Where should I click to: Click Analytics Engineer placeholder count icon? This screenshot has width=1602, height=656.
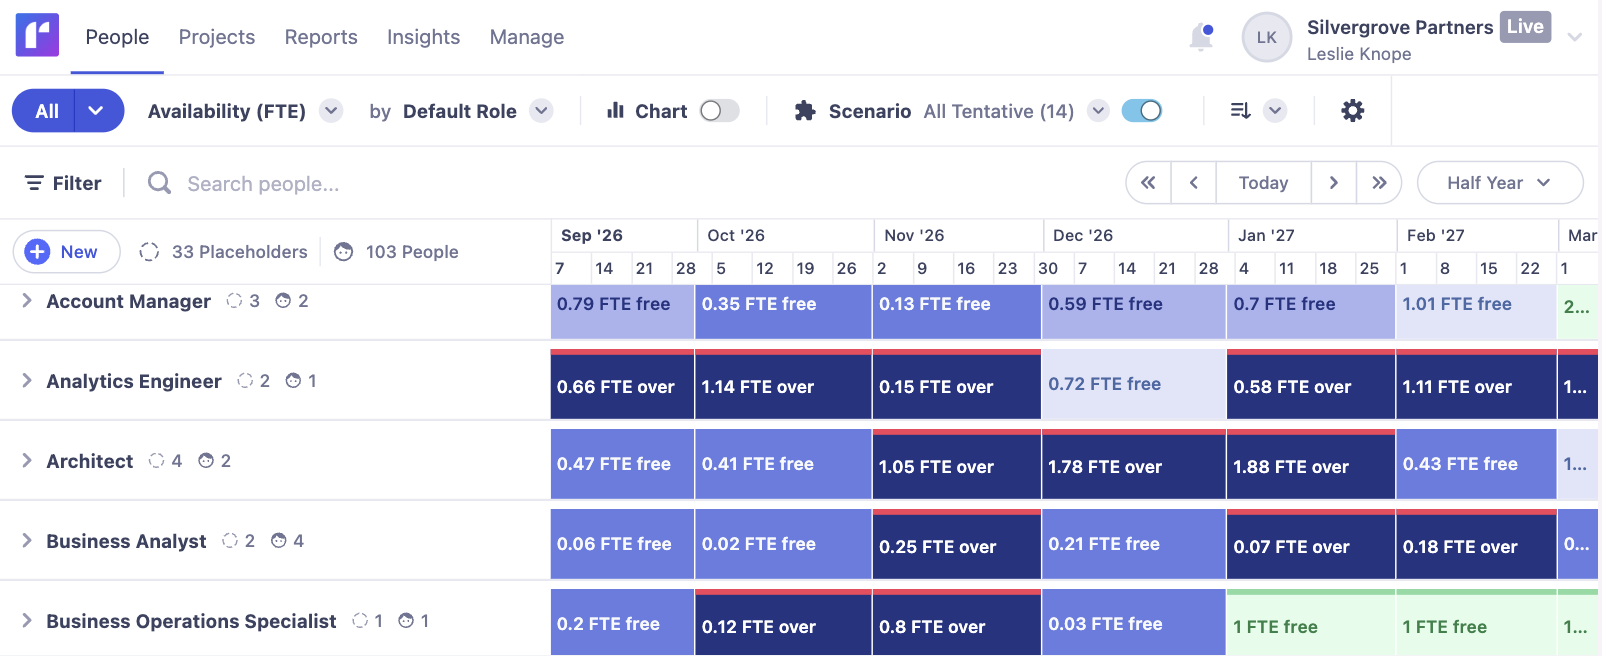click(245, 381)
